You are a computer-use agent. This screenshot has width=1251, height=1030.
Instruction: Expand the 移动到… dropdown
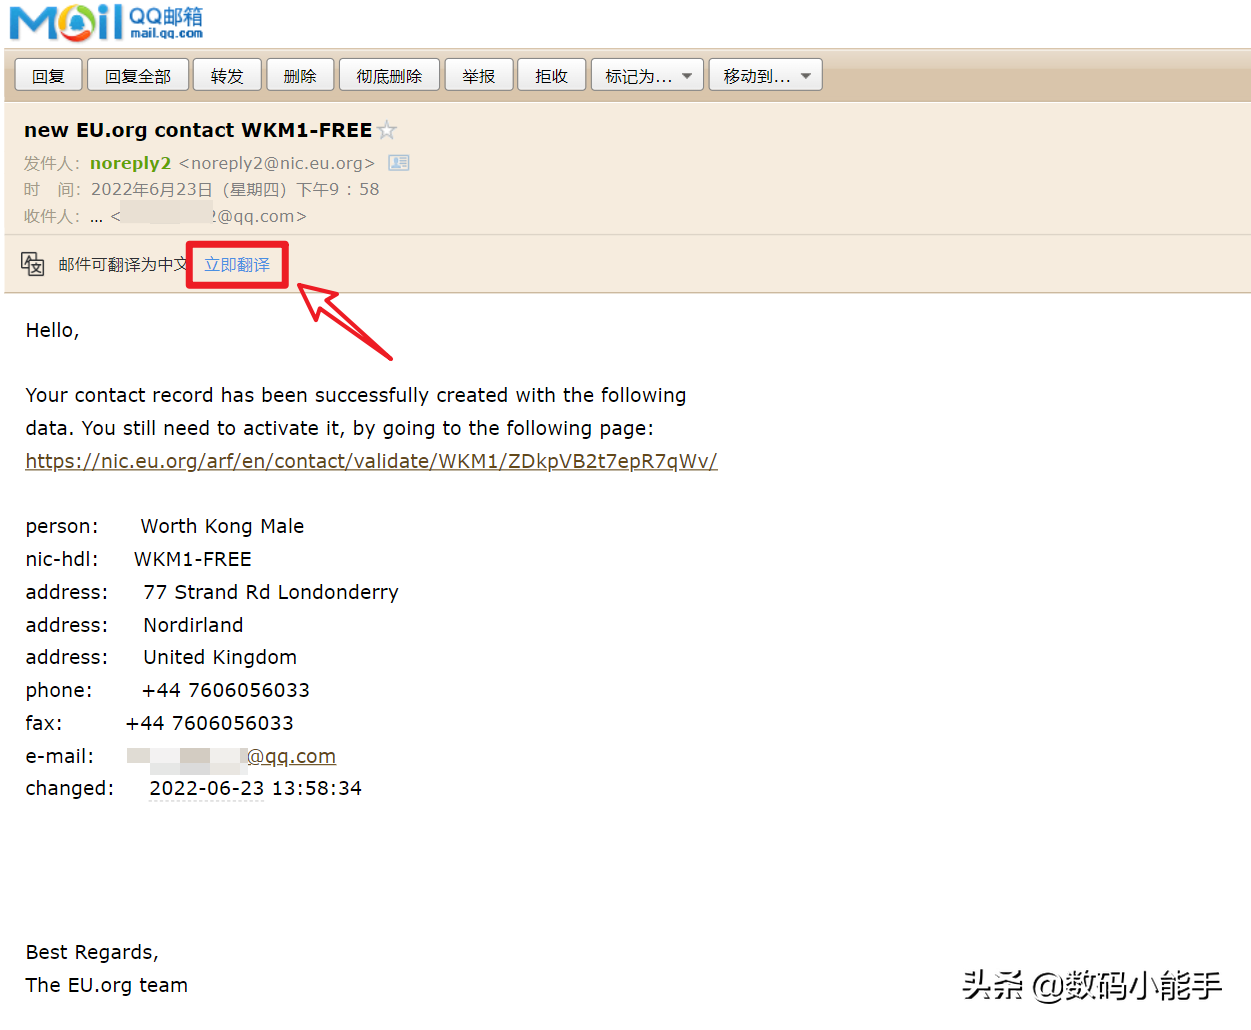tap(766, 76)
